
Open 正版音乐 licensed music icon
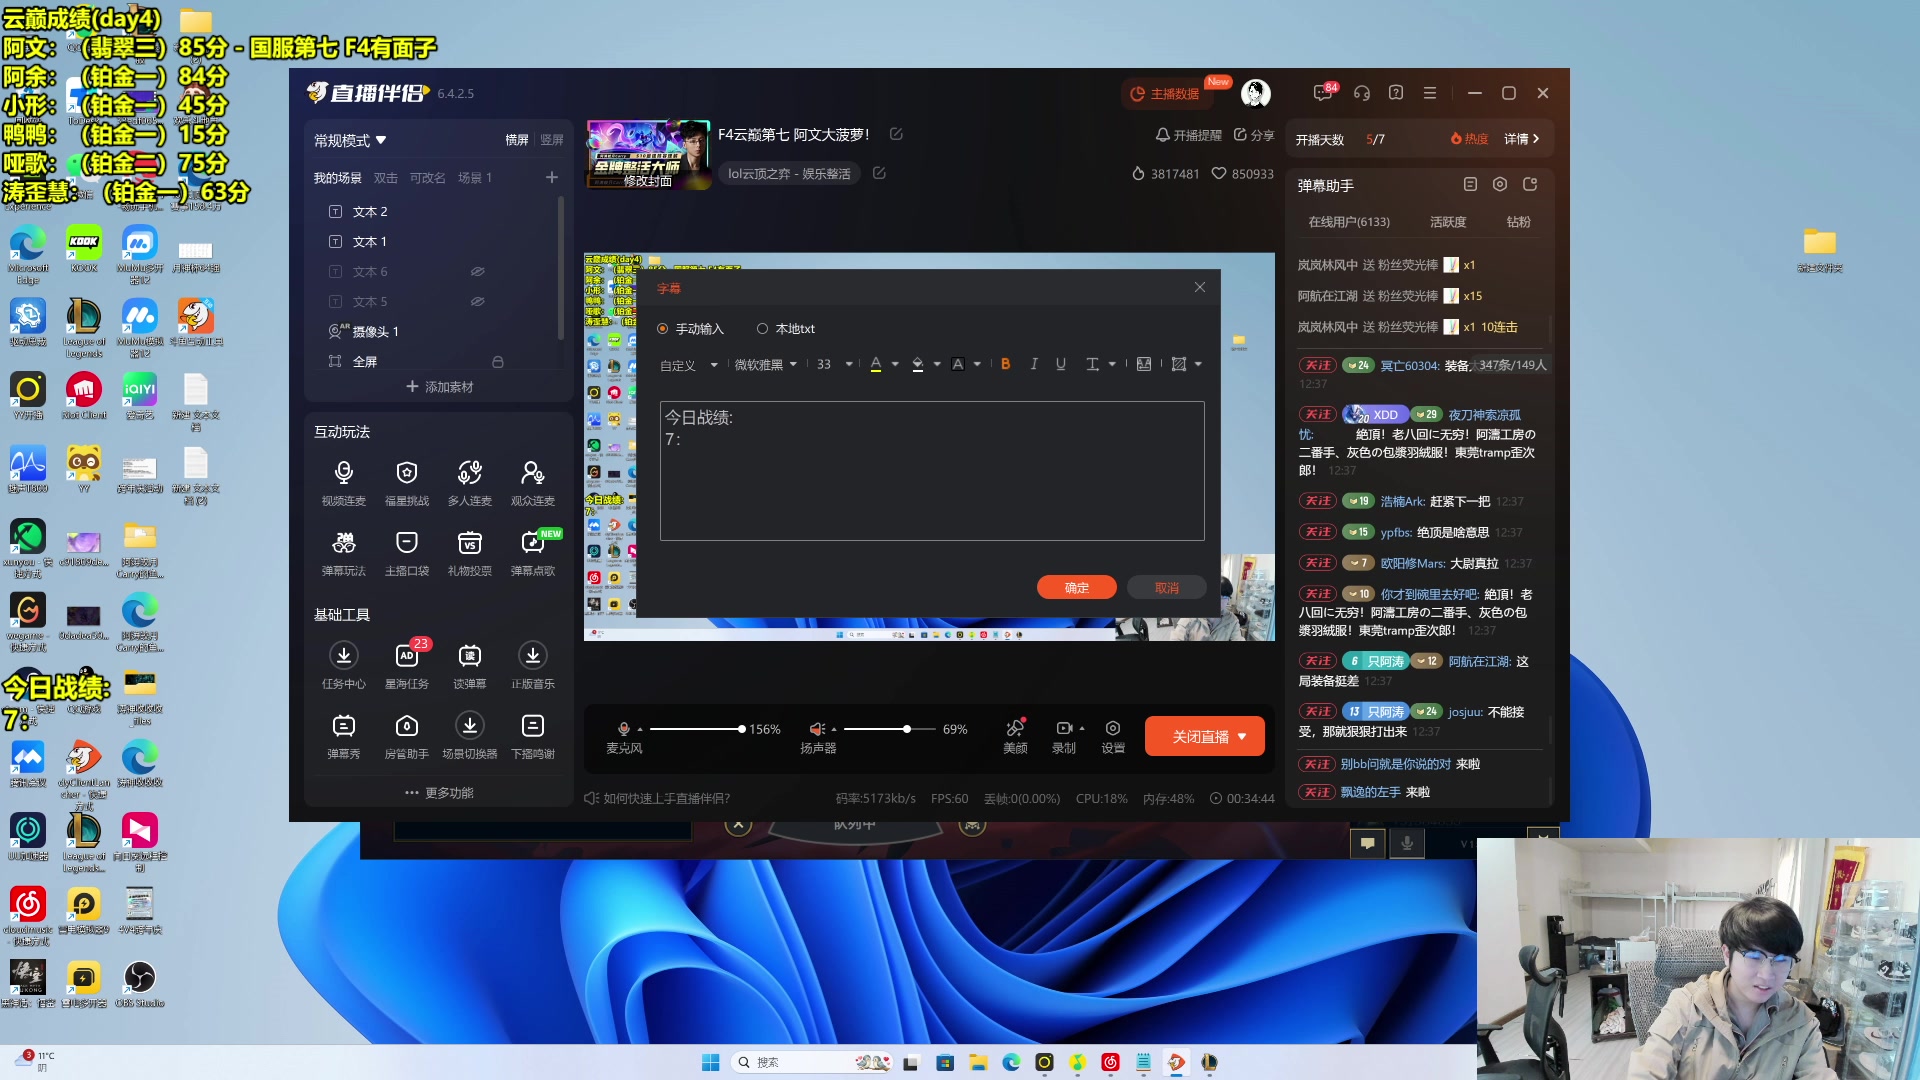point(532,665)
